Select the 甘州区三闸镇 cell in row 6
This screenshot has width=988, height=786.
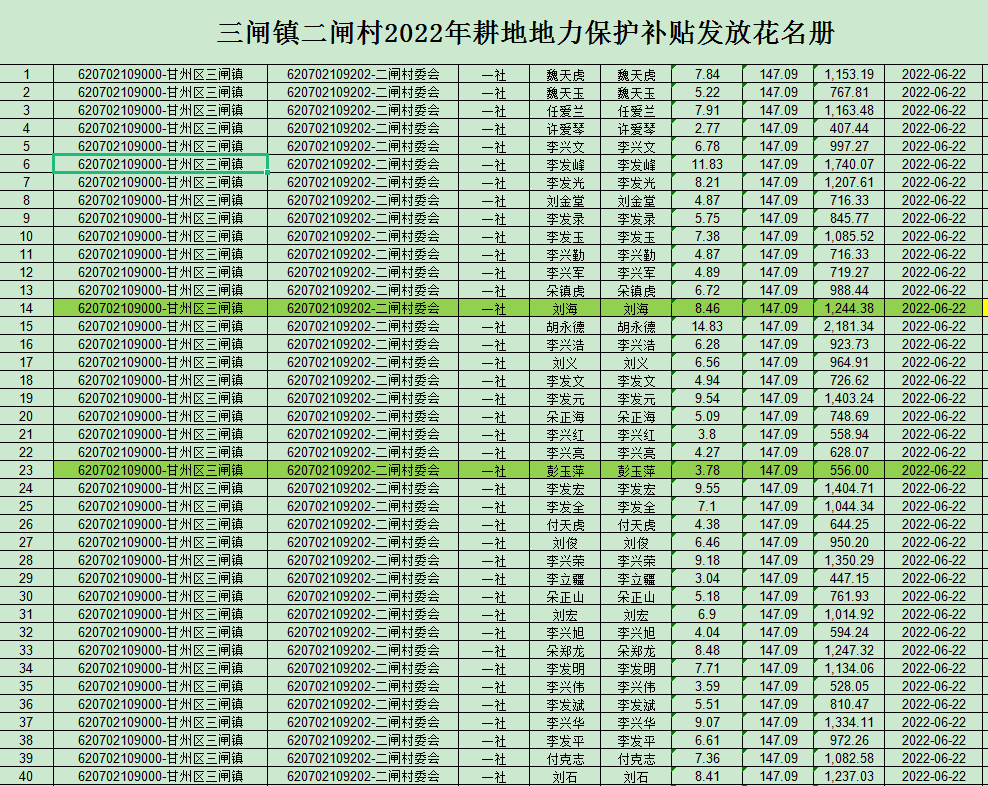point(161,165)
